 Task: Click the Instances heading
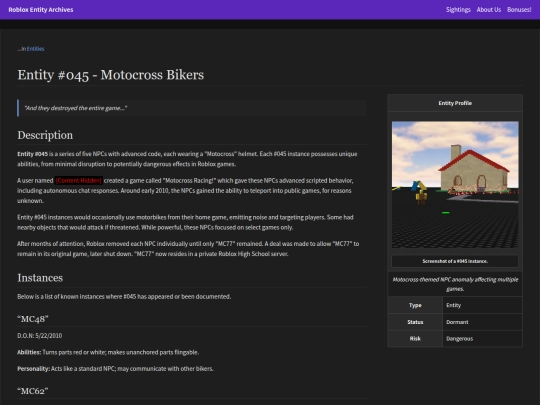[x=40, y=278]
